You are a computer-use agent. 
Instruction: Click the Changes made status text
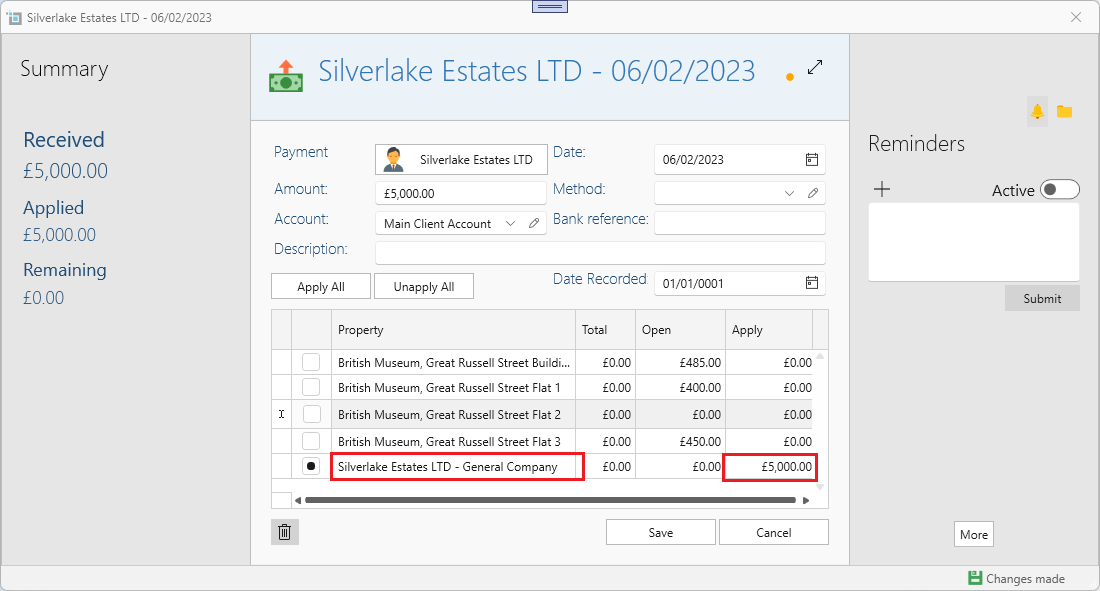[x=1025, y=578]
